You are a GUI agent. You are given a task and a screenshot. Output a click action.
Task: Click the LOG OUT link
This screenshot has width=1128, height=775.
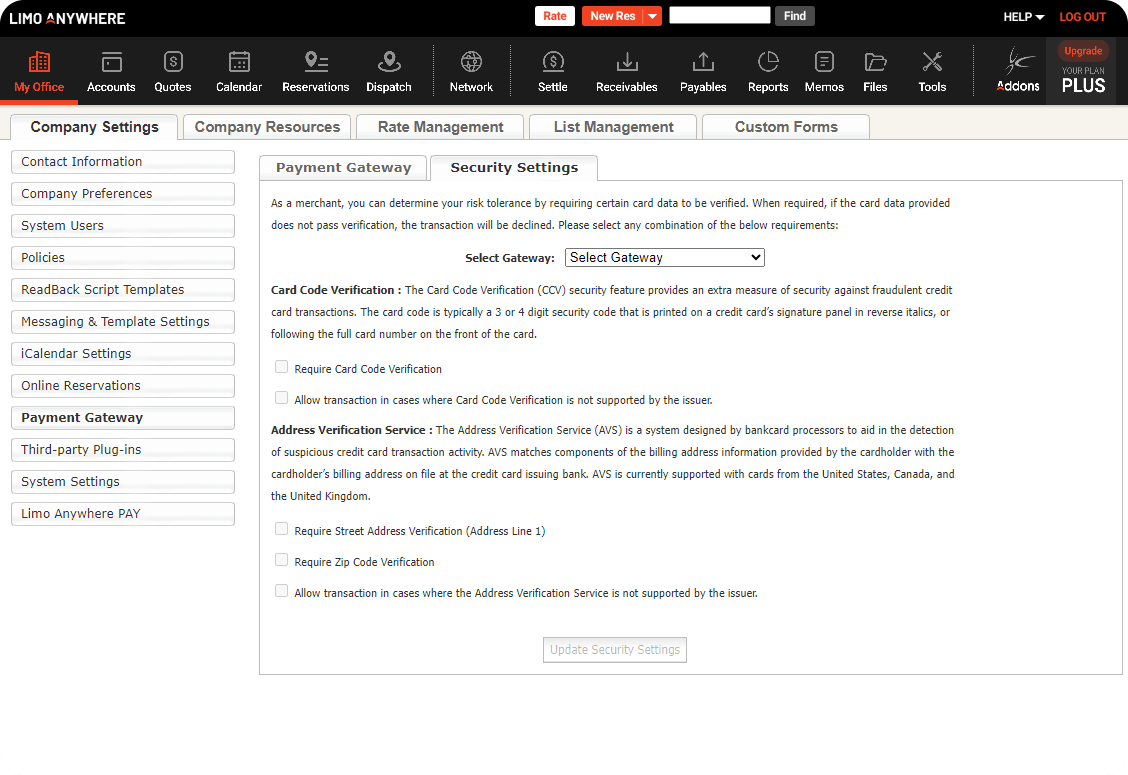(x=1082, y=17)
